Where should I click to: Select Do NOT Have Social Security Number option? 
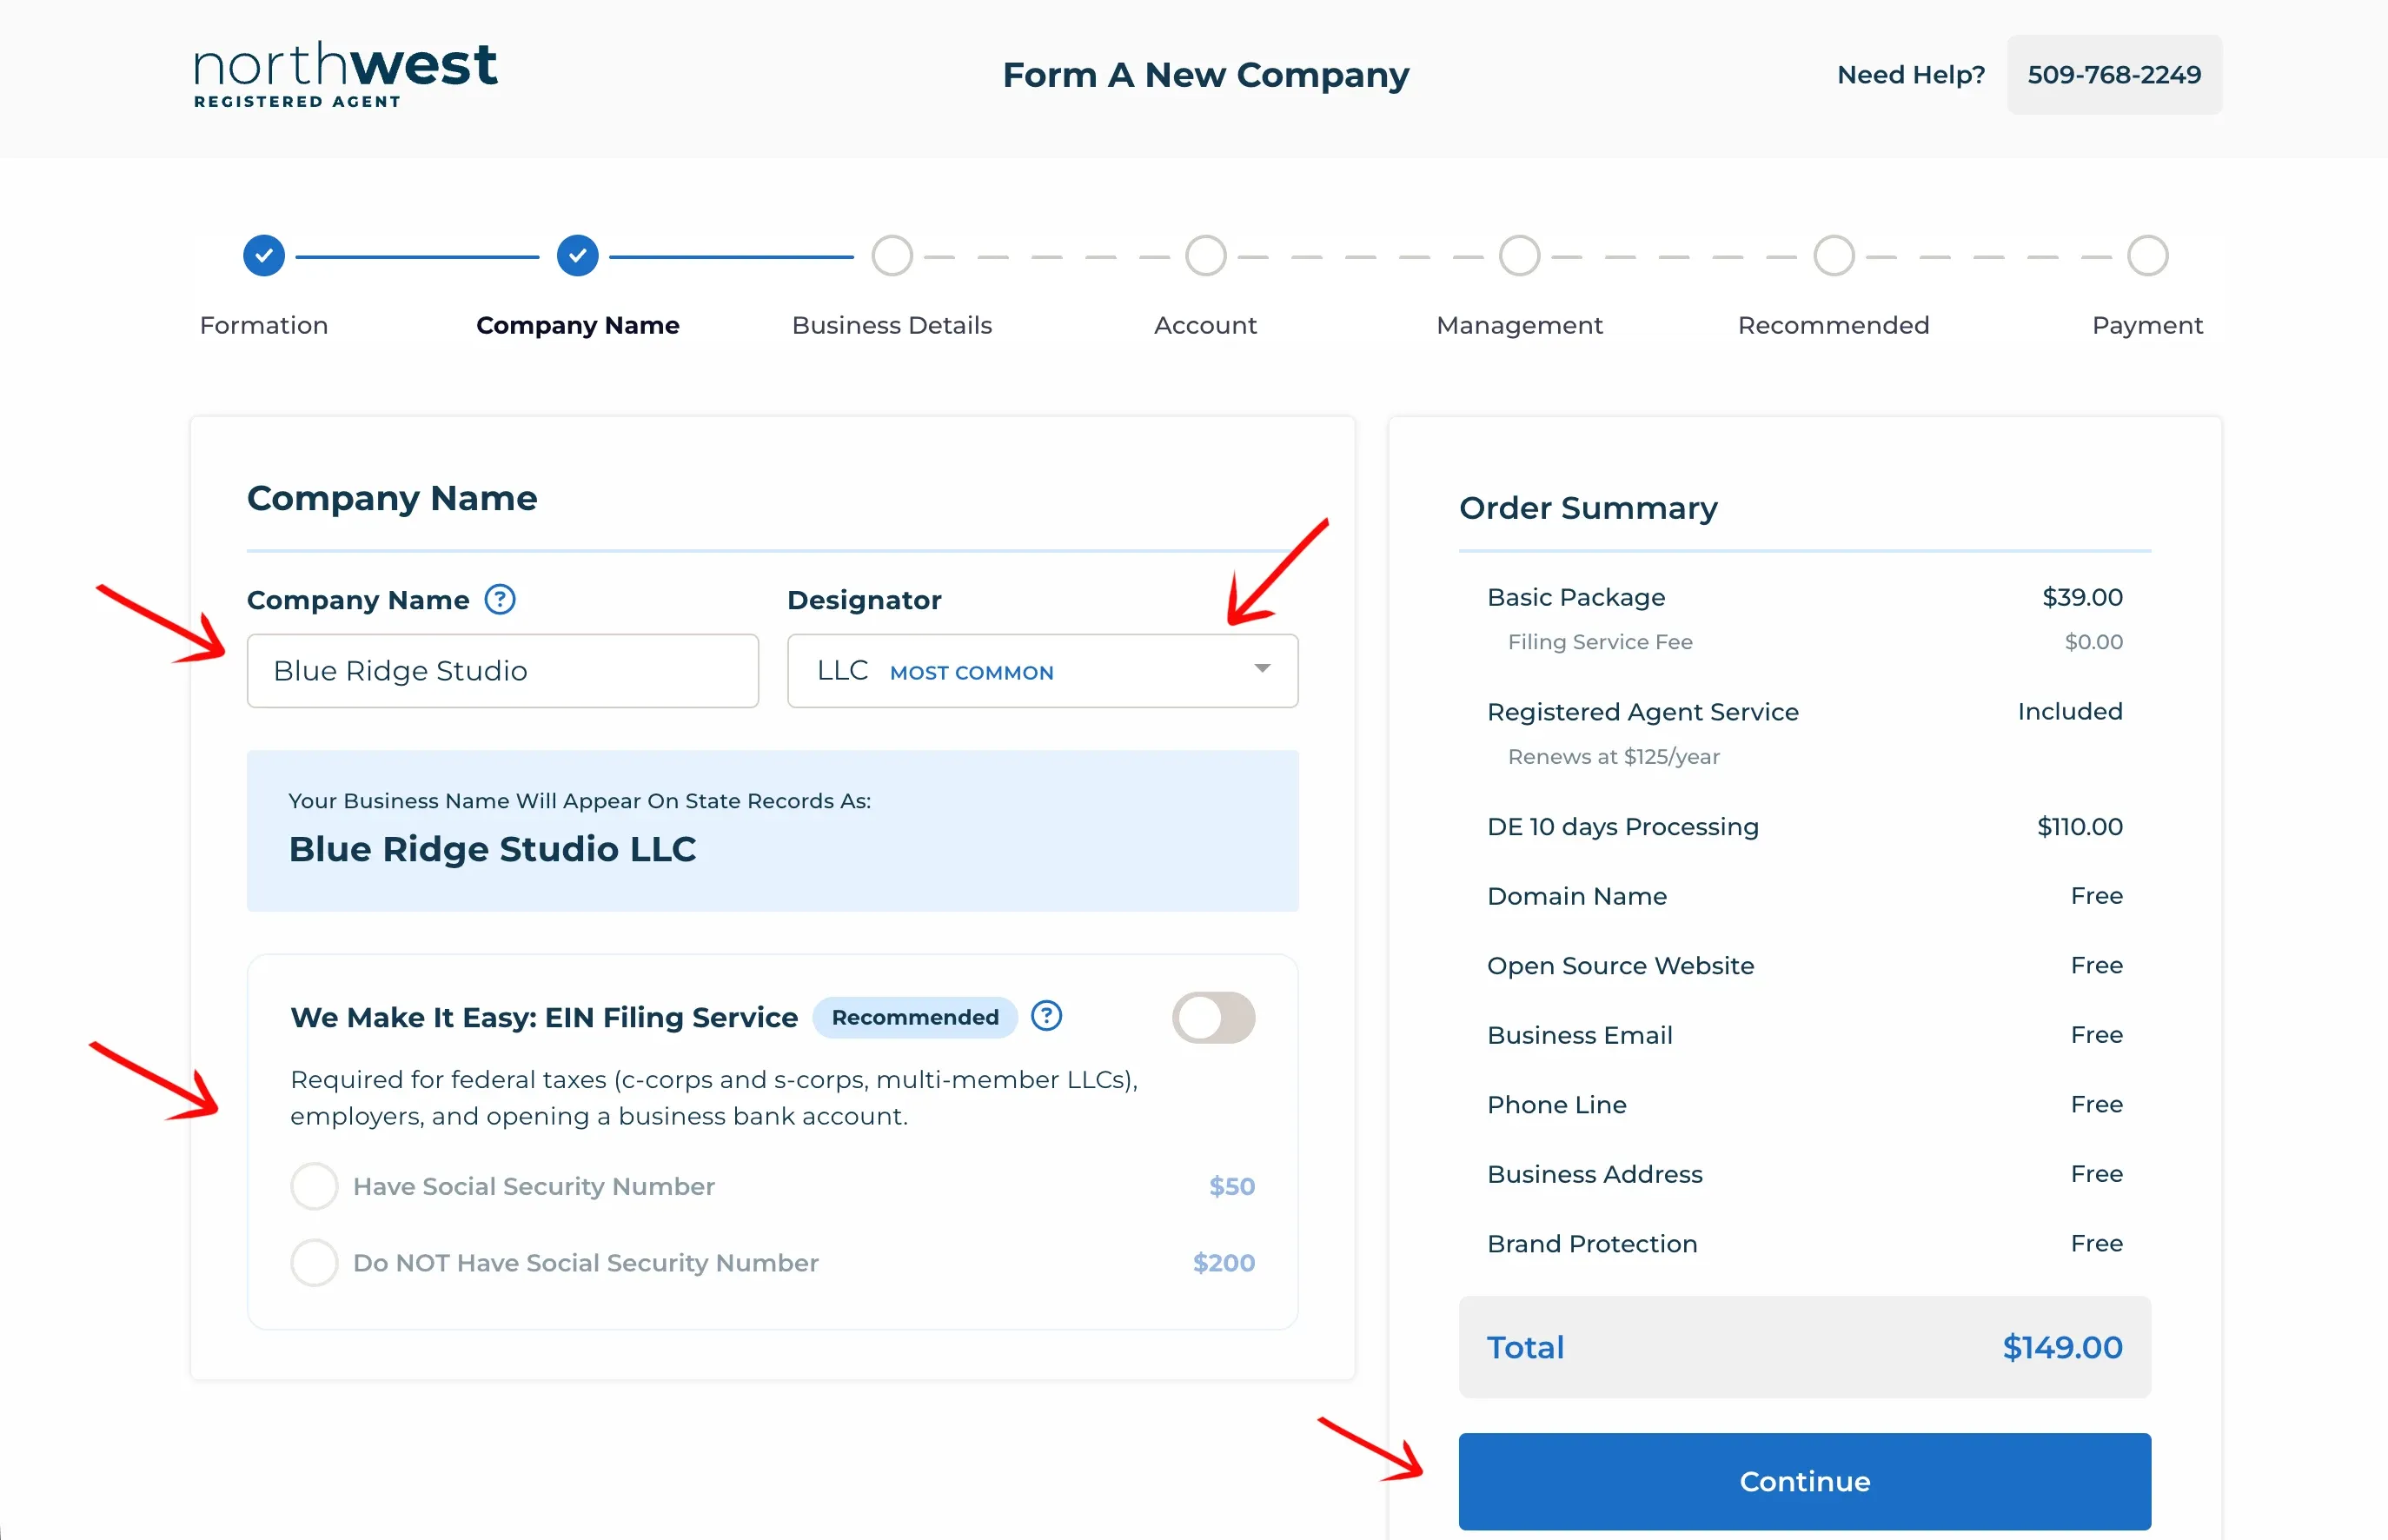click(x=314, y=1263)
